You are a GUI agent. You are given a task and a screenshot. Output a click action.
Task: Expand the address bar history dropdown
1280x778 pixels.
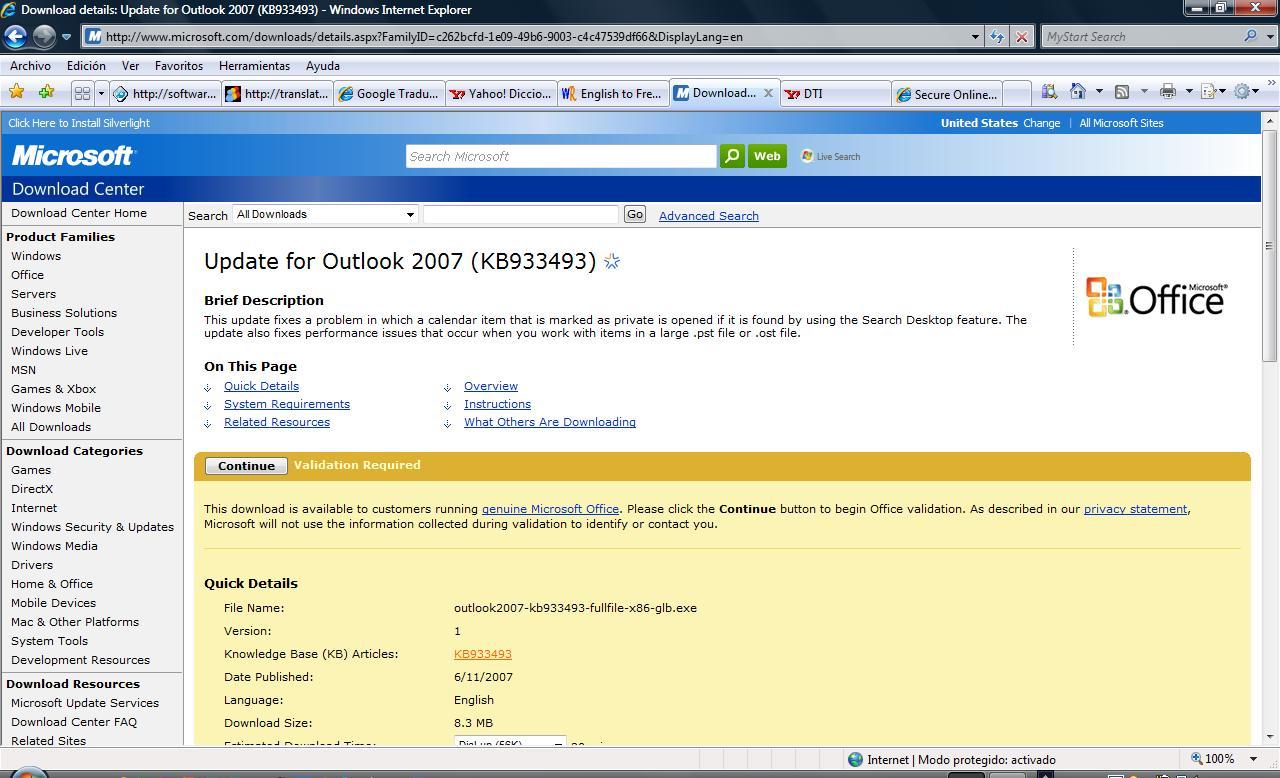(975, 37)
